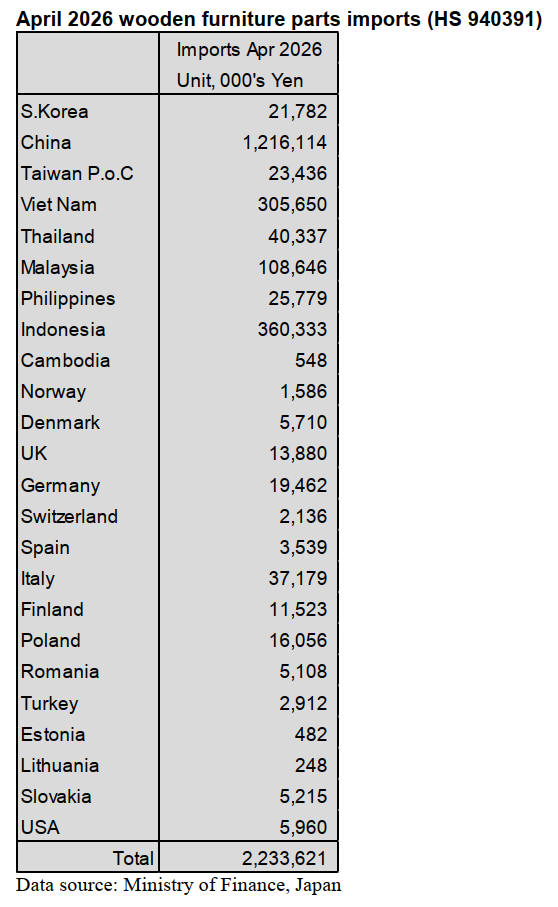558x907 pixels.
Task: Select the S.Korea row label
Action: 54,111
